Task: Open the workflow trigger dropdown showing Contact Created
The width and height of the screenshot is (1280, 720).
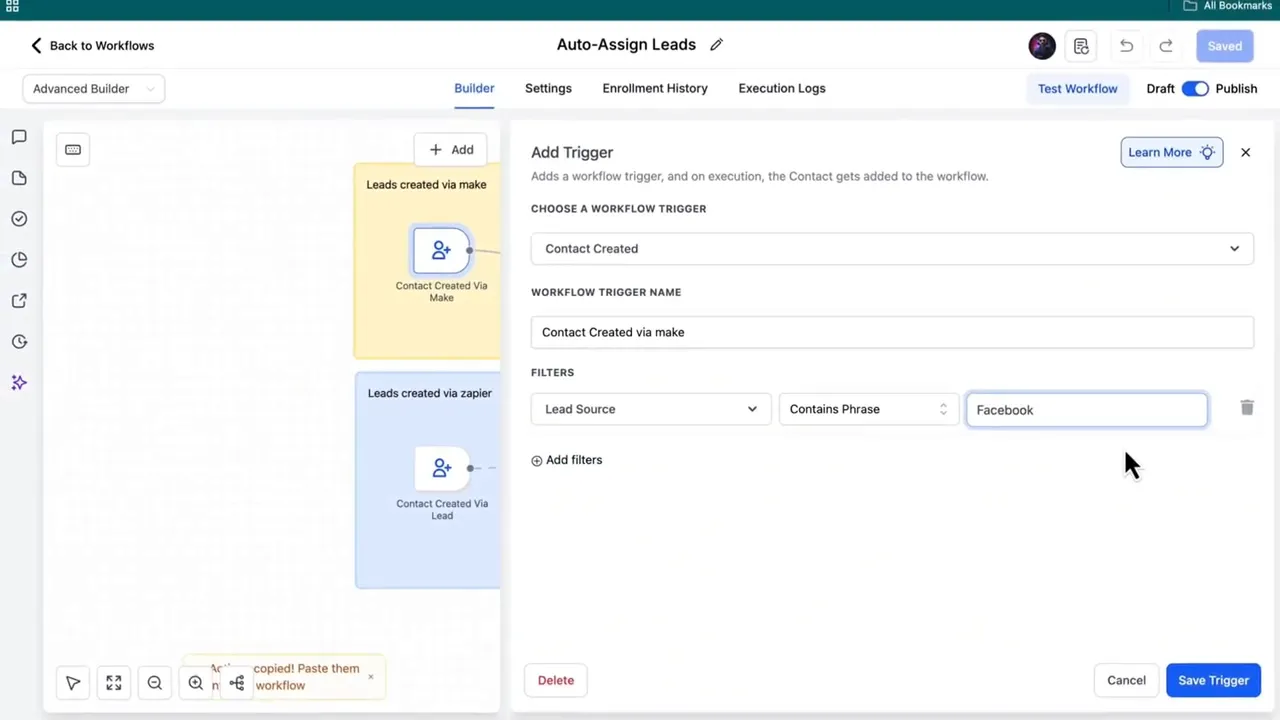Action: pyautogui.click(x=892, y=248)
